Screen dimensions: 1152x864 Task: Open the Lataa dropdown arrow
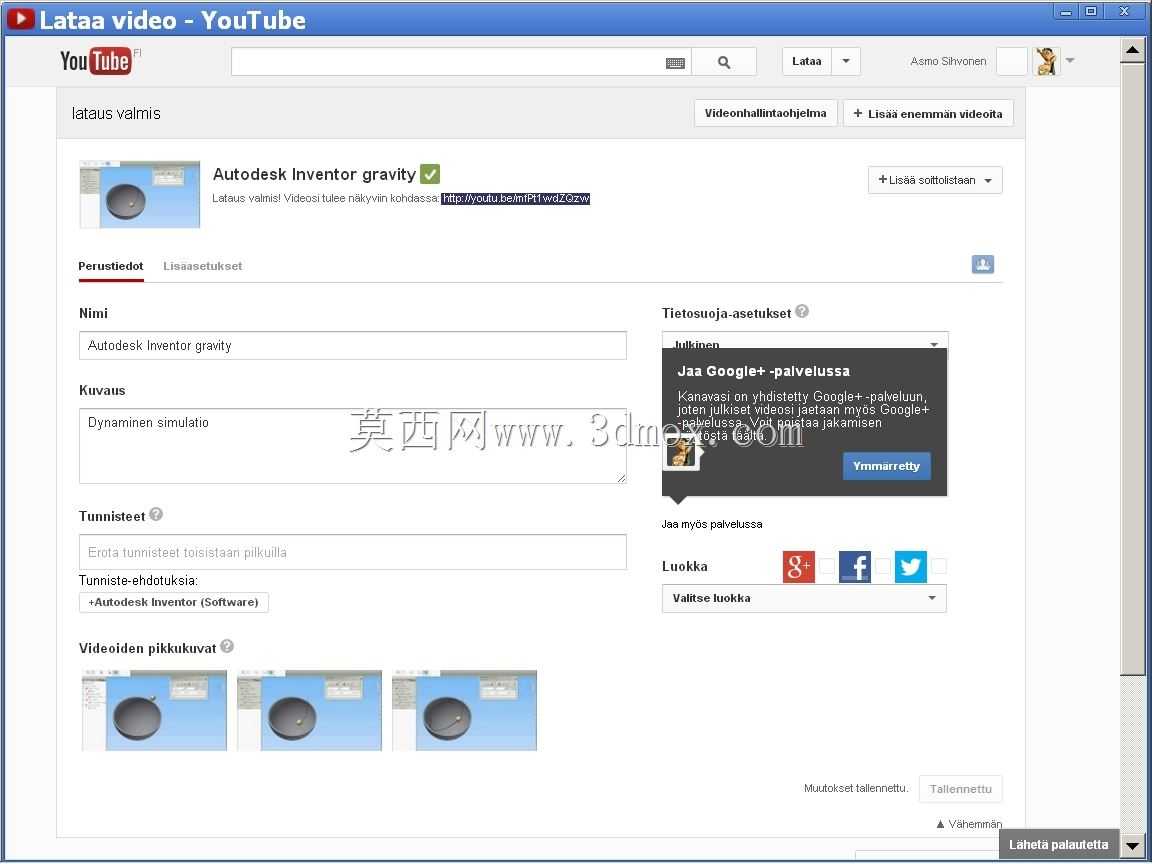846,62
